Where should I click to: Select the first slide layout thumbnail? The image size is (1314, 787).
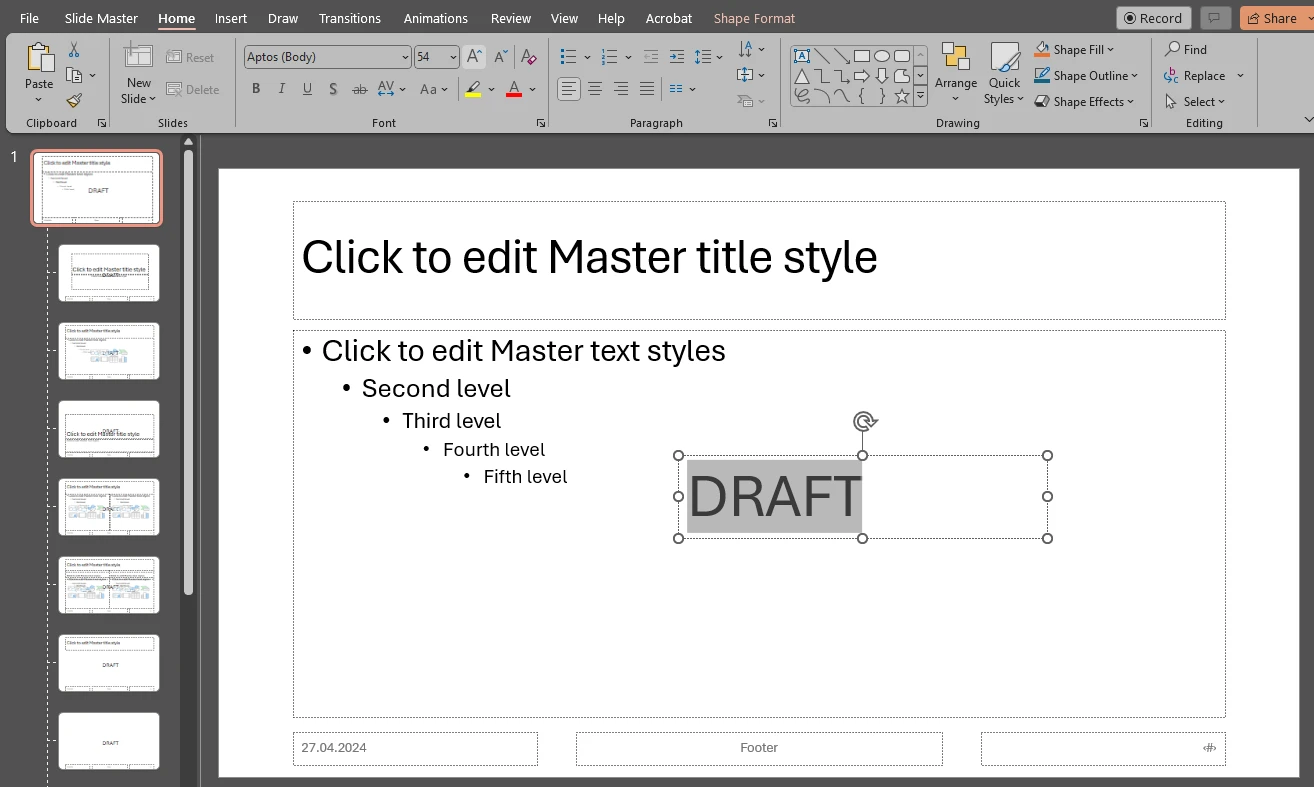click(95, 187)
